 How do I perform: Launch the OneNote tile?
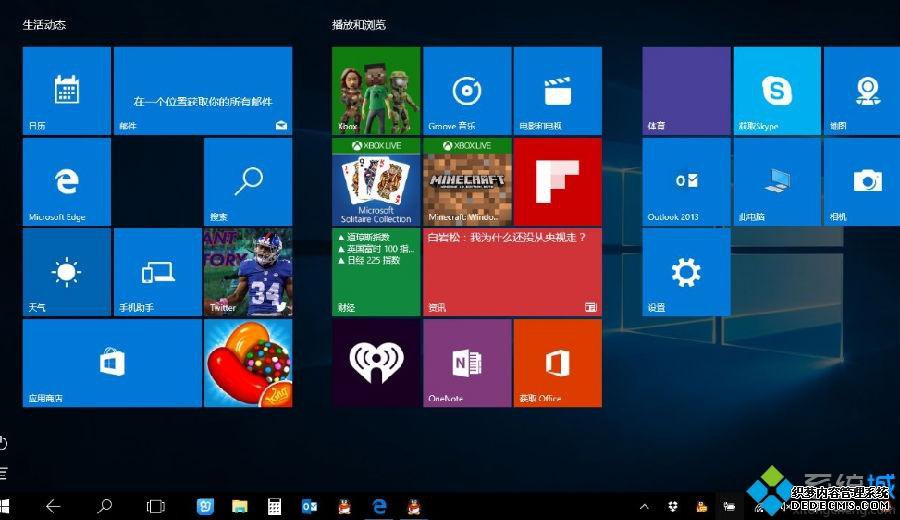467,363
